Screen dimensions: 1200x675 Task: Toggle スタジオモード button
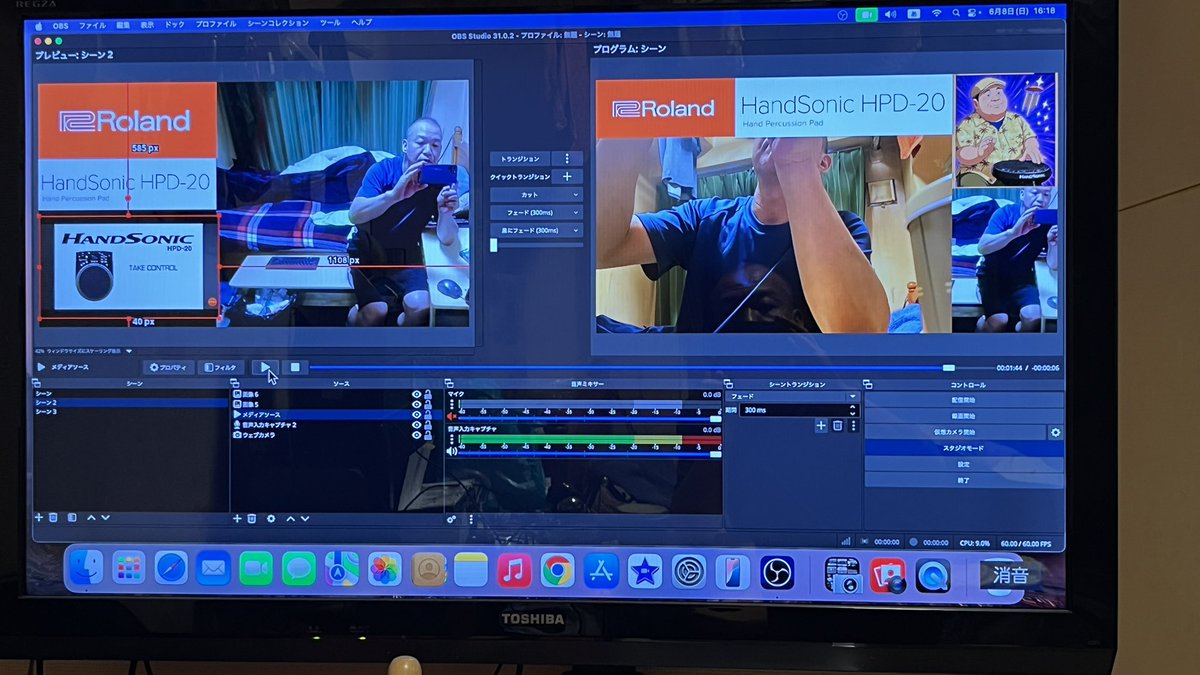click(x=964, y=448)
